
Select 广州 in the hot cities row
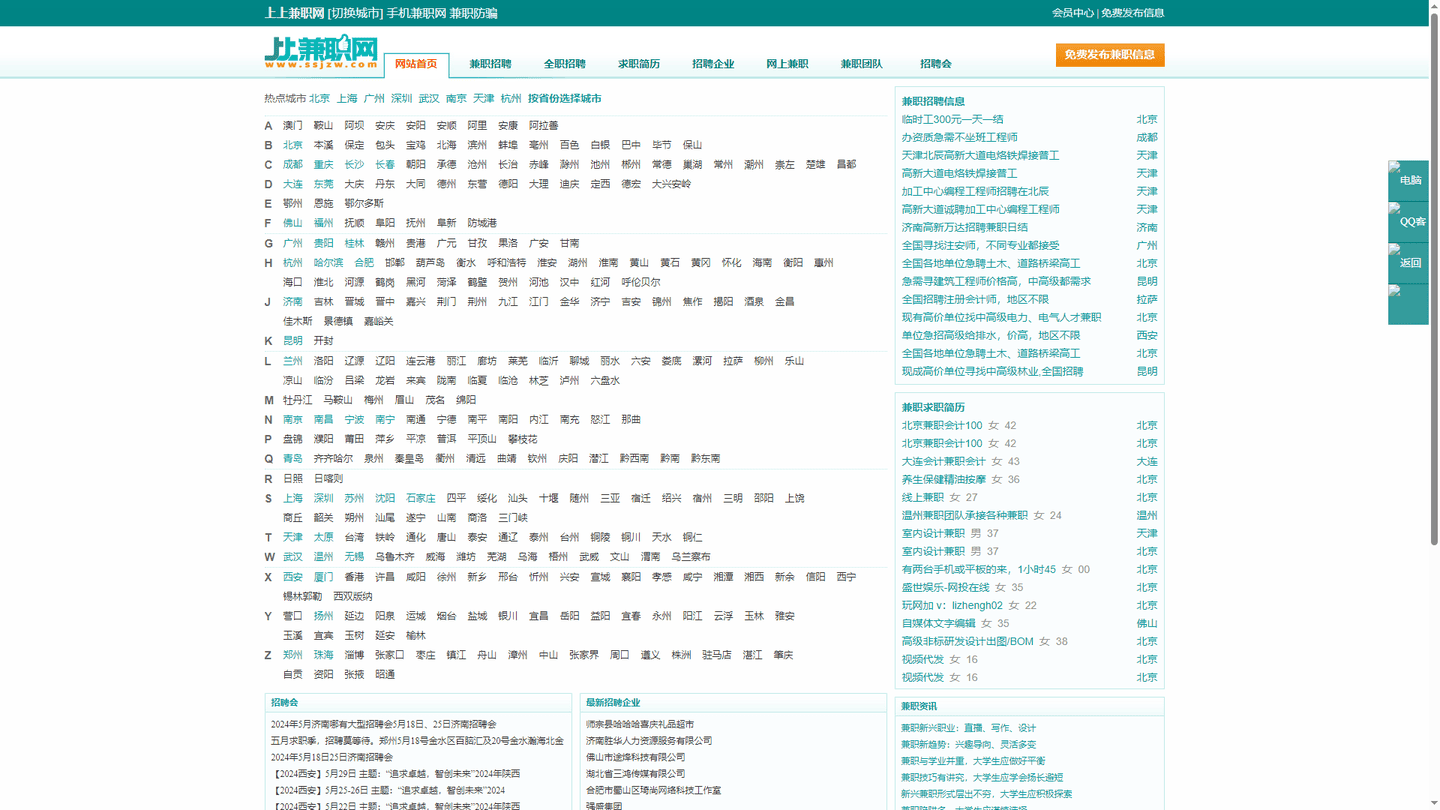(x=374, y=99)
